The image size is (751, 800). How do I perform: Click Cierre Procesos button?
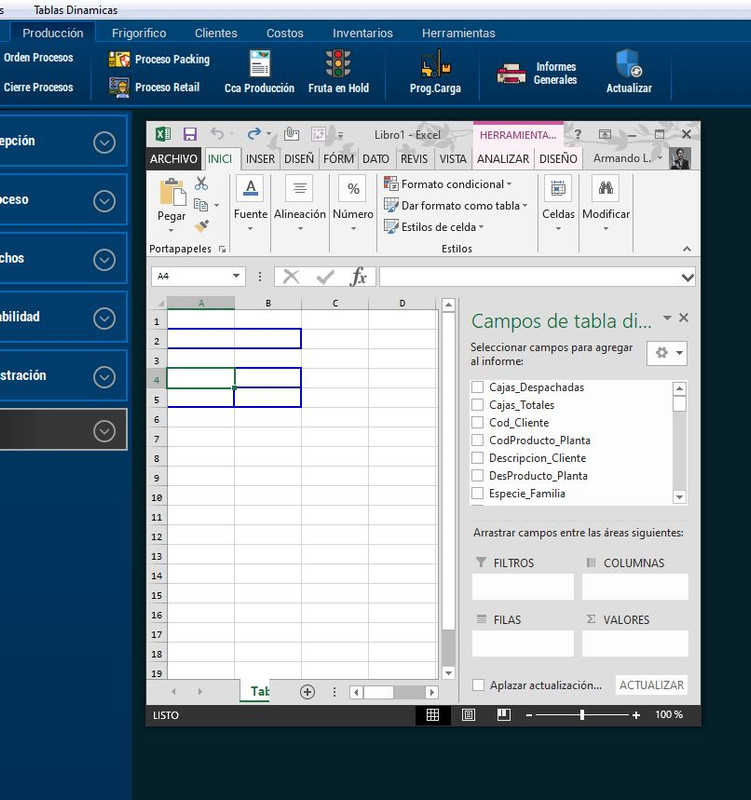pyautogui.click(x=38, y=87)
